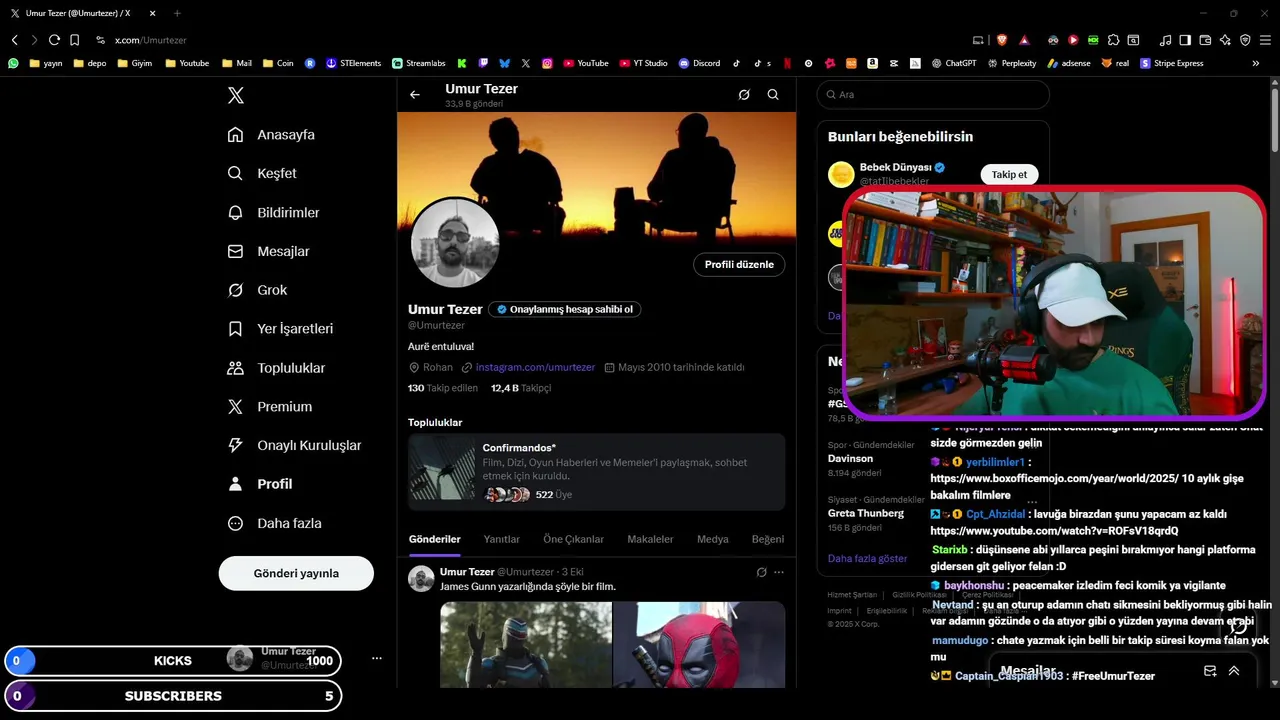
Task: Open Confirmandos community card
Action: pyautogui.click(x=596, y=472)
